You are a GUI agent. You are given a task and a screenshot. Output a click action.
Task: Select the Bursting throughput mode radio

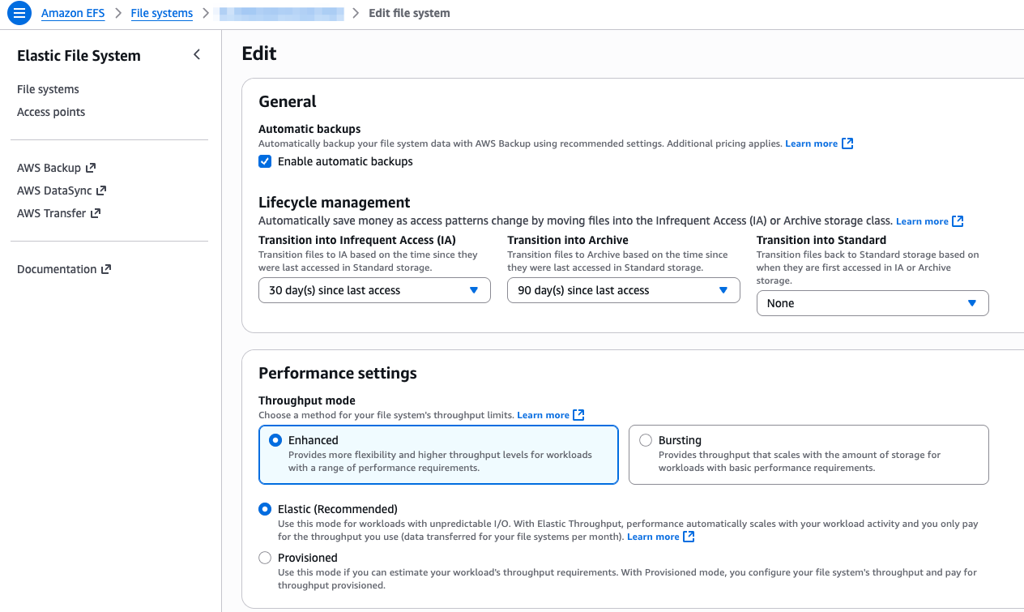coord(646,440)
